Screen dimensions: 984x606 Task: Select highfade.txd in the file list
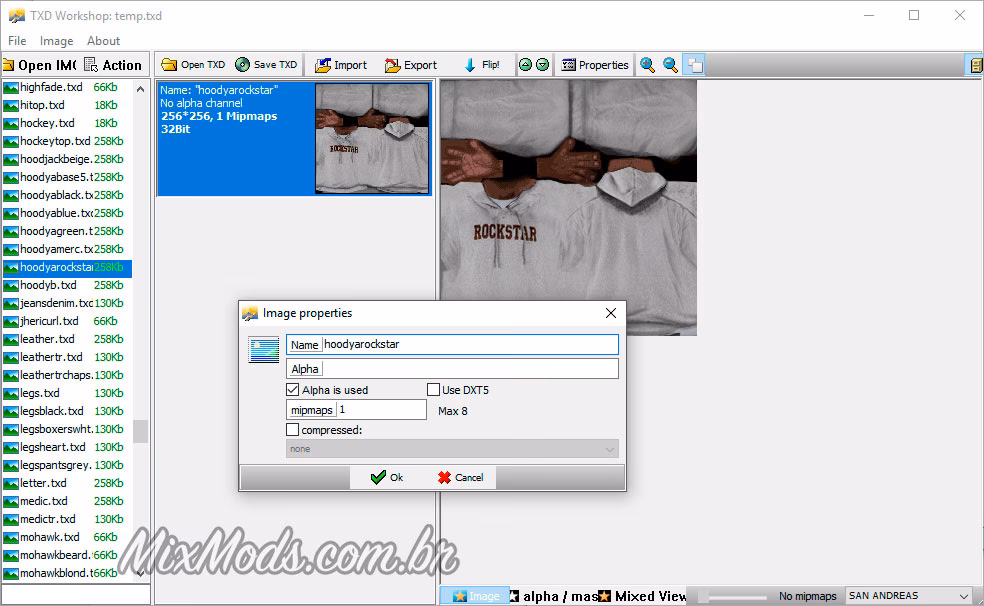[67, 87]
